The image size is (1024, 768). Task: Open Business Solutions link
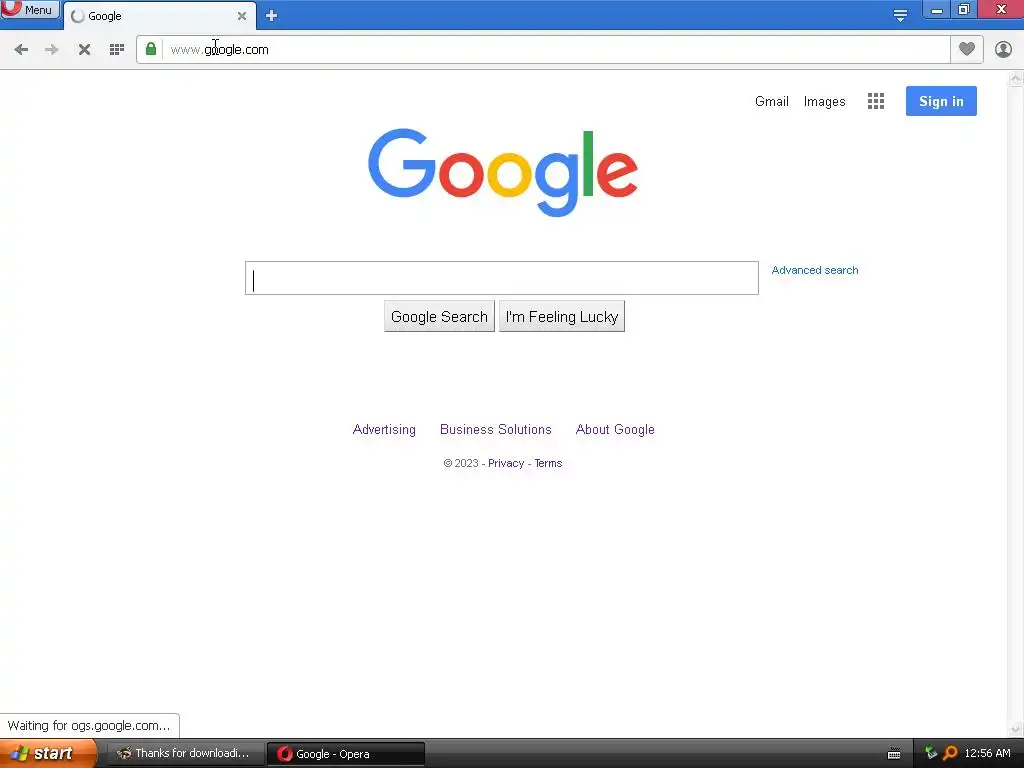(496, 430)
